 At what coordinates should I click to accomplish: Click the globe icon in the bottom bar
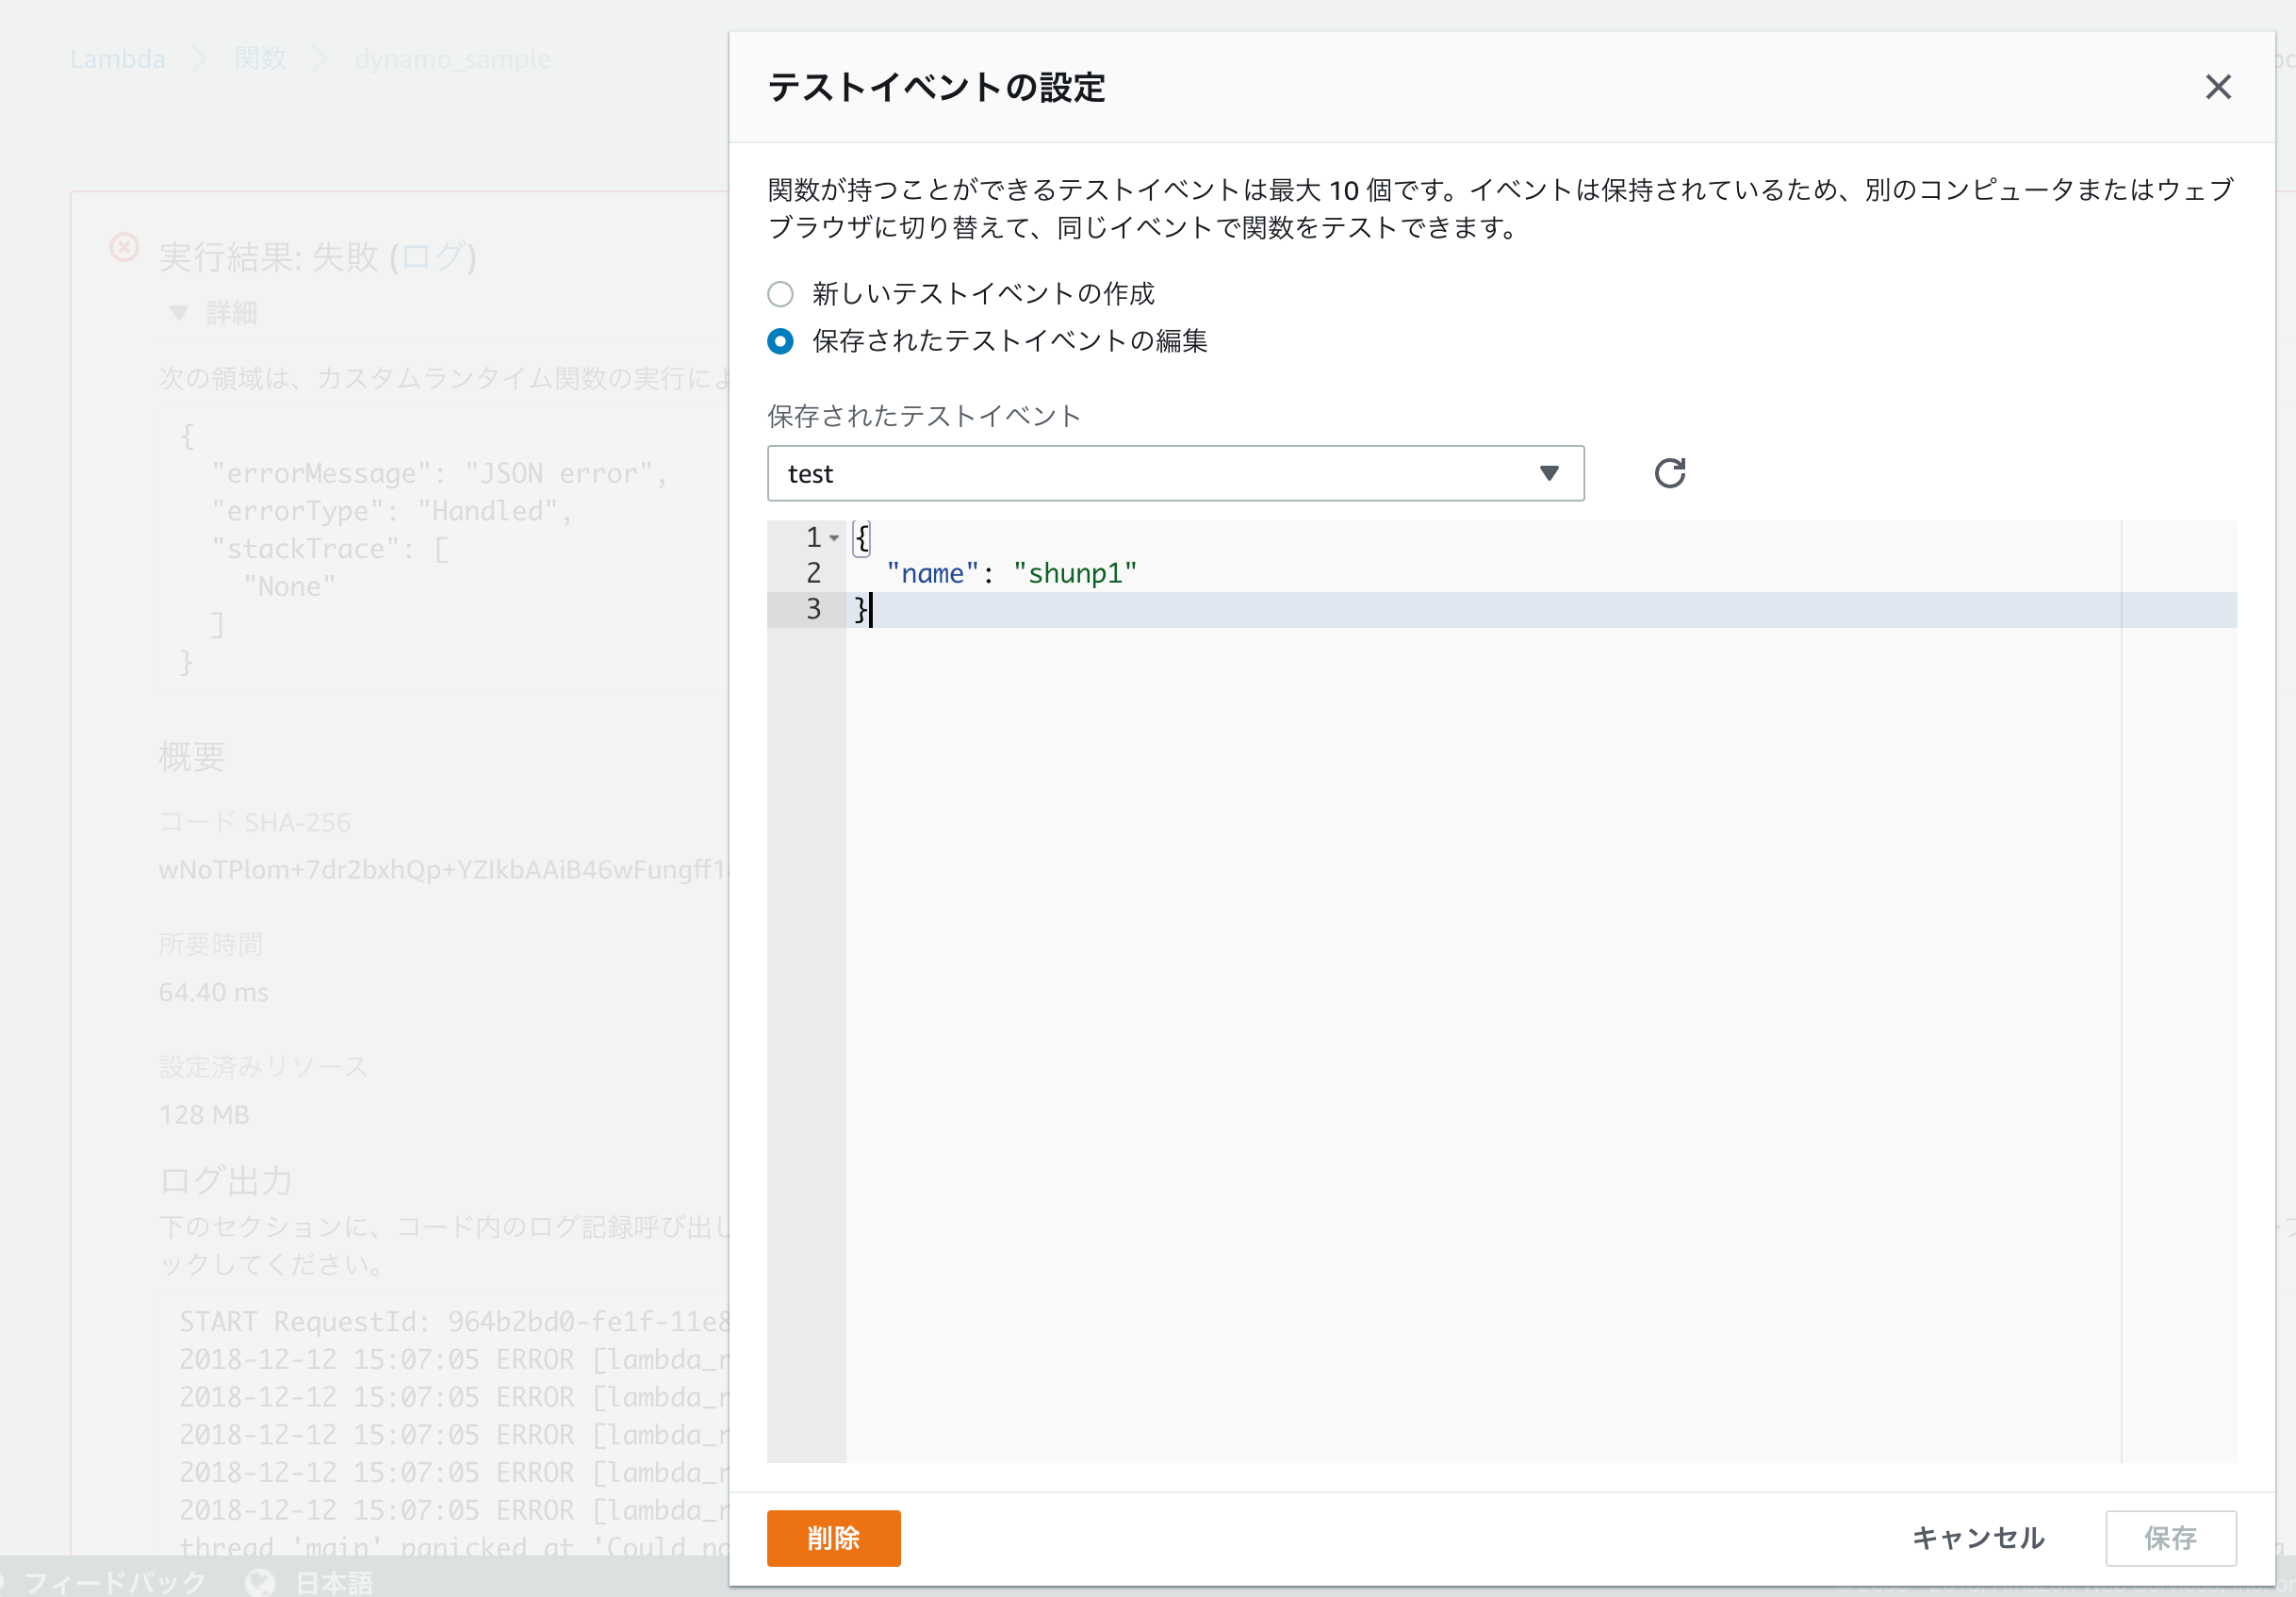coord(259,1581)
